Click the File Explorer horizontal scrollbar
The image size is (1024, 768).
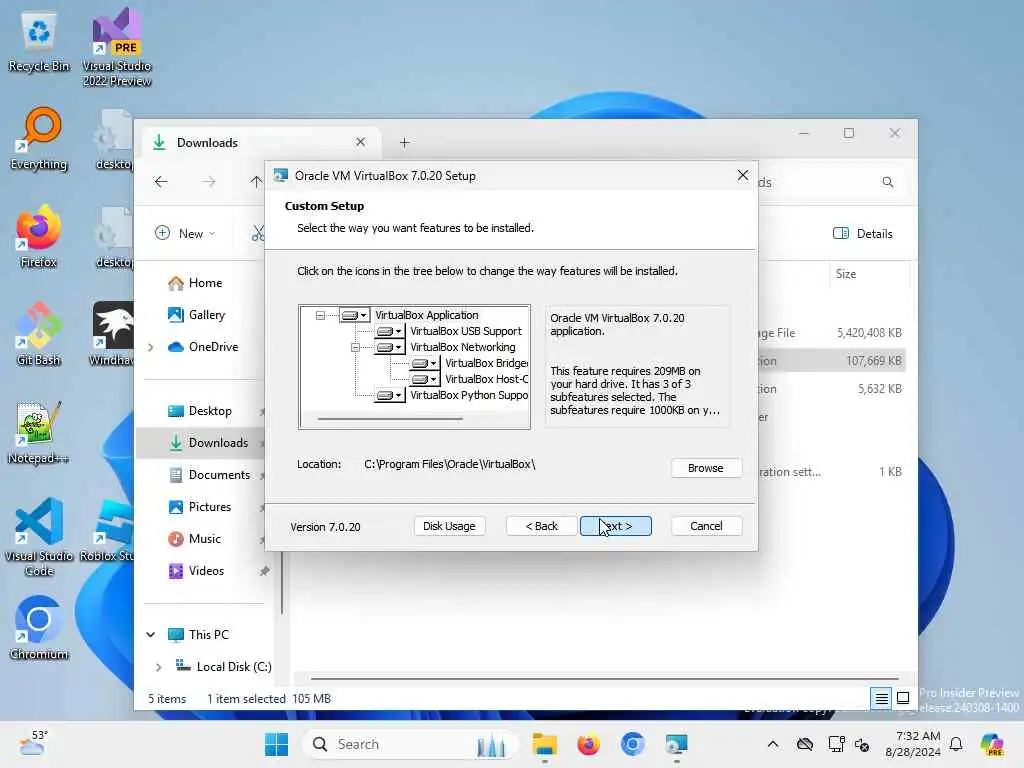click(605, 679)
